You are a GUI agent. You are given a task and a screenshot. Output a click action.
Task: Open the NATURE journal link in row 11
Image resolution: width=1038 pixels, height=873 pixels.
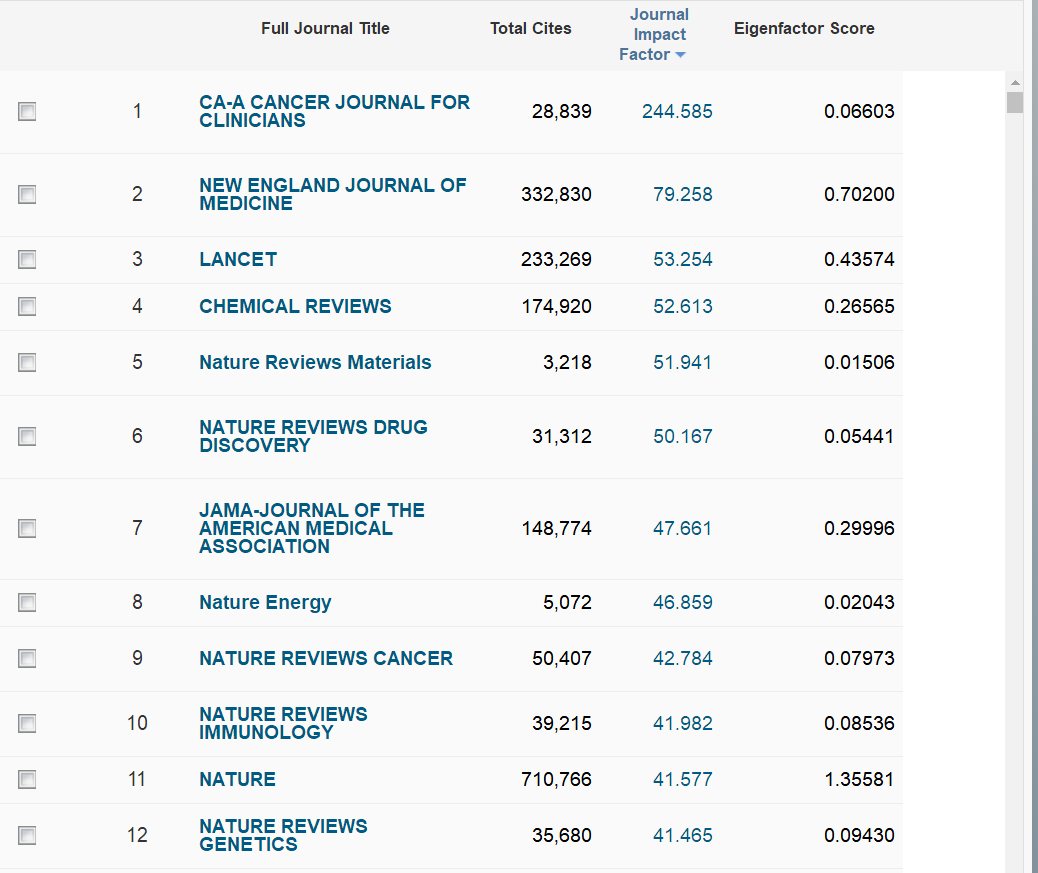[237, 780]
